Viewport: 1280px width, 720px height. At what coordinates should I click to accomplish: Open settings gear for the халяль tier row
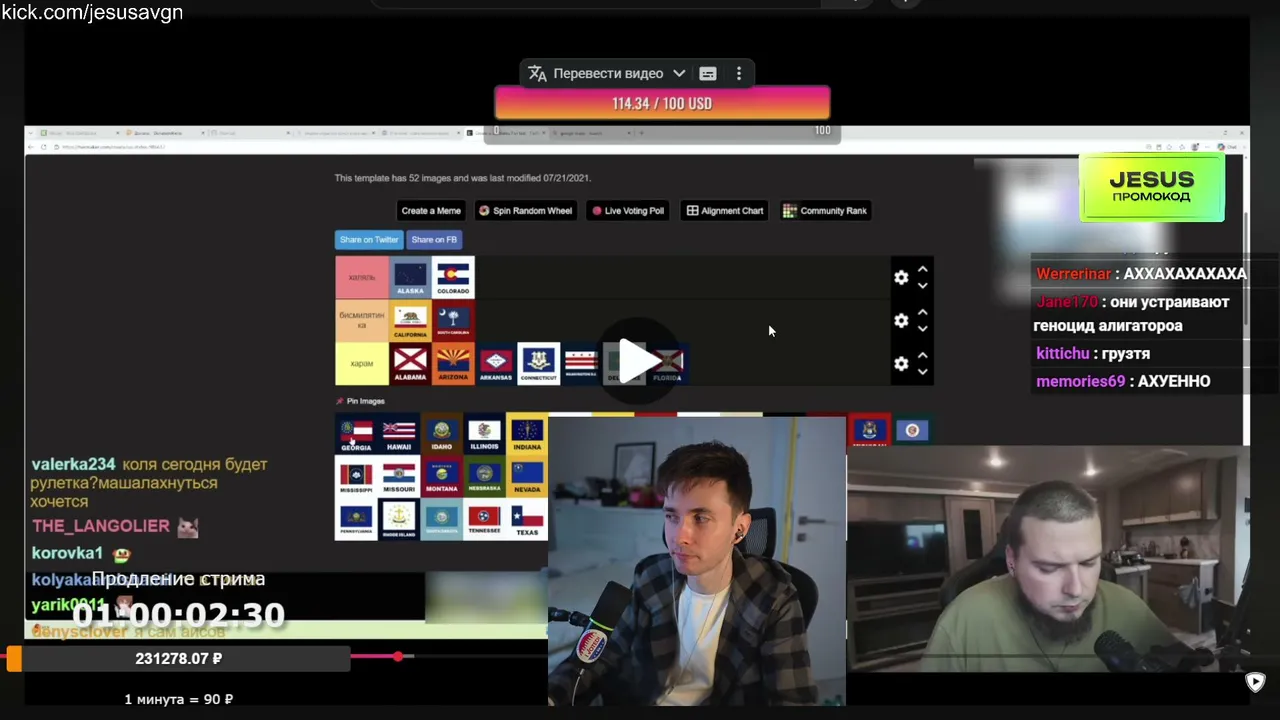[901, 278]
